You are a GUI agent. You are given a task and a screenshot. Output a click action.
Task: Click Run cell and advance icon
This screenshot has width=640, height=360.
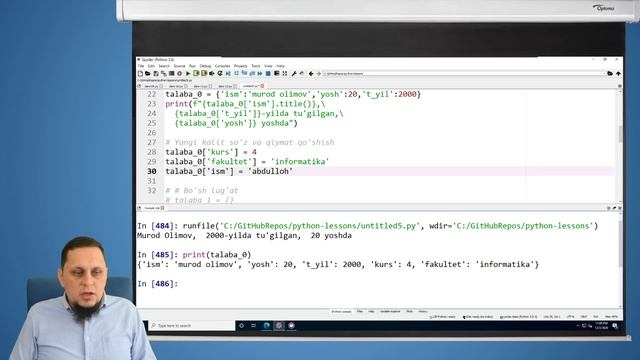click(x=204, y=73)
